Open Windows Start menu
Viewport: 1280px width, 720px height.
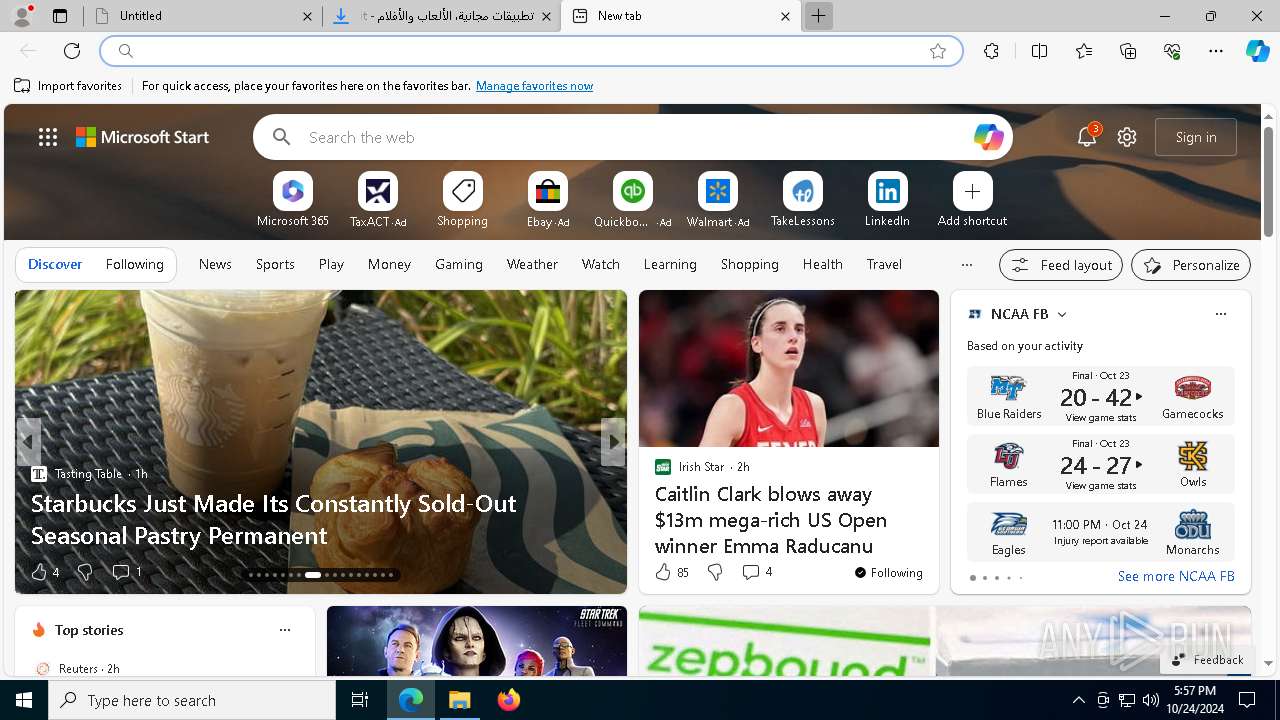[24, 700]
